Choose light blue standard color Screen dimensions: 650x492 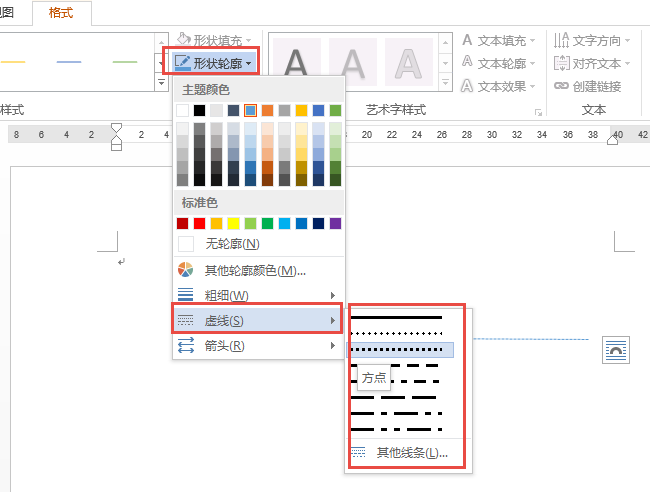(284, 223)
